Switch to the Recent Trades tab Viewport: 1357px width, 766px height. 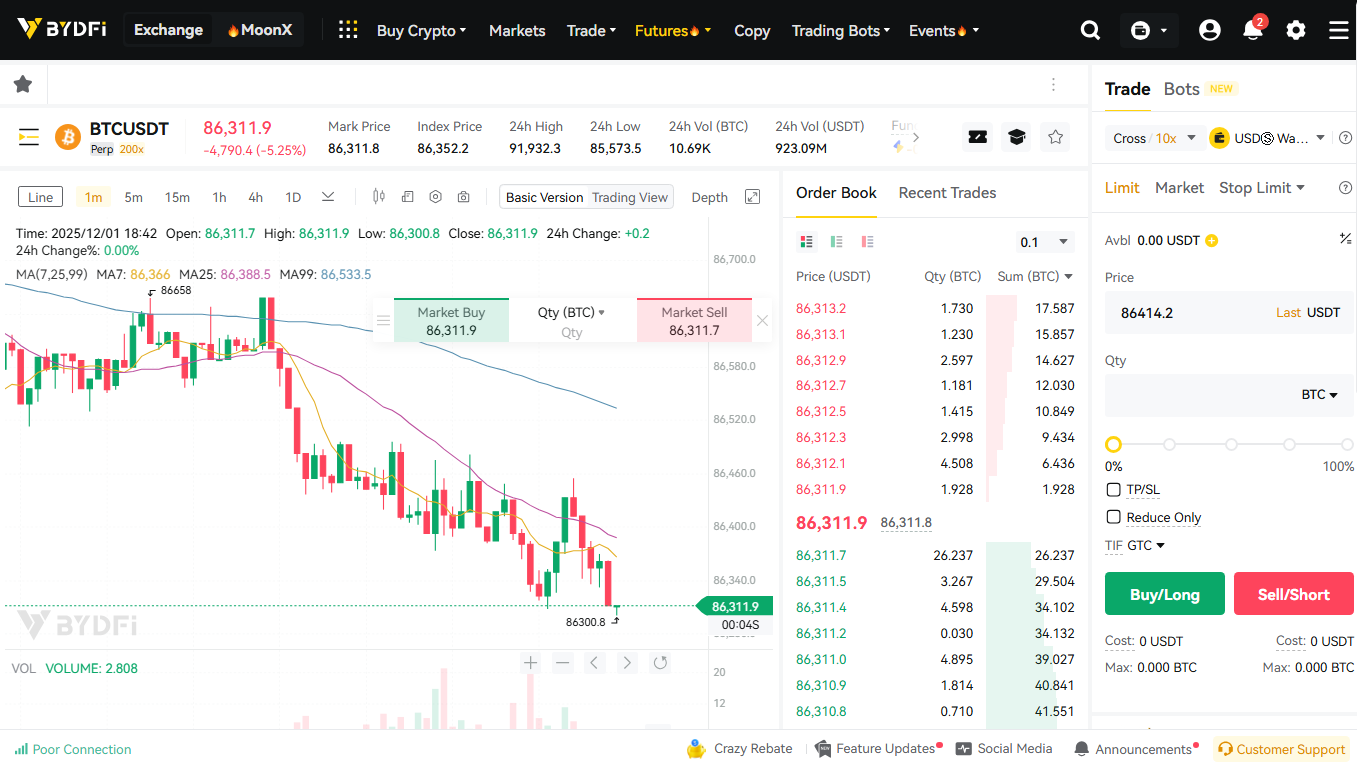(x=947, y=193)
